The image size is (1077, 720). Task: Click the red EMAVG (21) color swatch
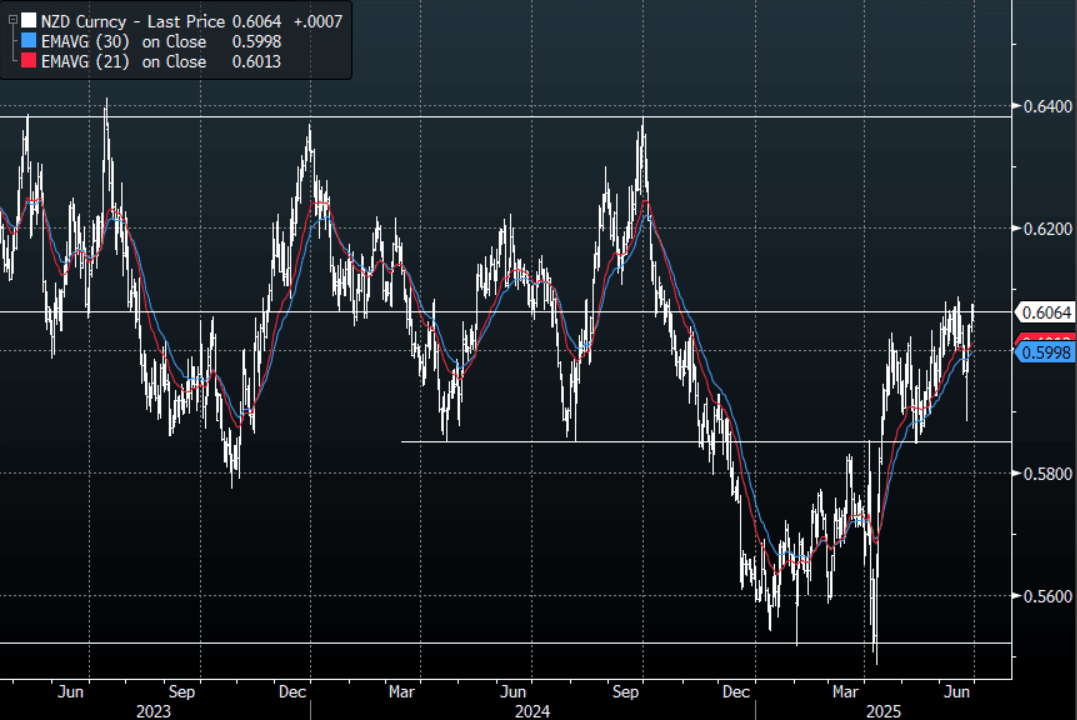coord(27,62)
